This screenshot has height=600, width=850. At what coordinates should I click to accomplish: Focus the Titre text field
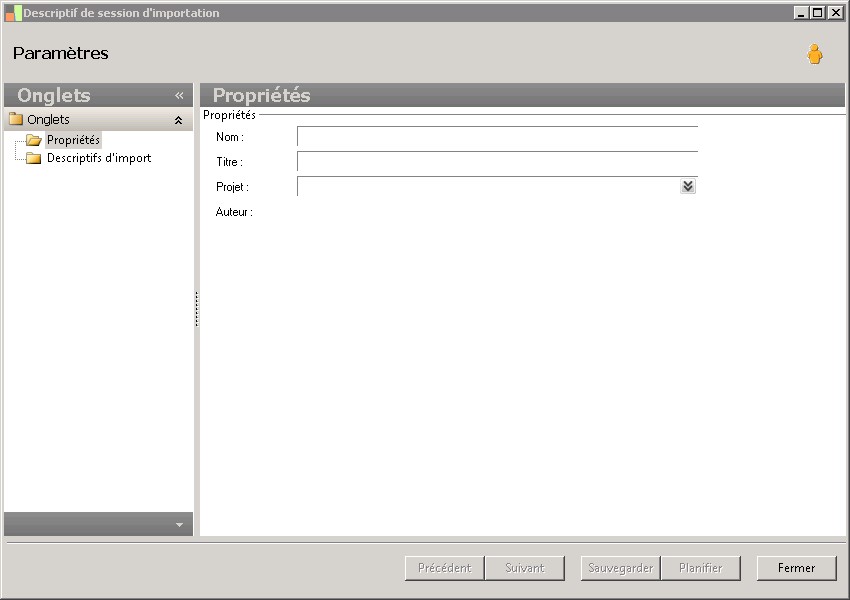pos(497,162)
